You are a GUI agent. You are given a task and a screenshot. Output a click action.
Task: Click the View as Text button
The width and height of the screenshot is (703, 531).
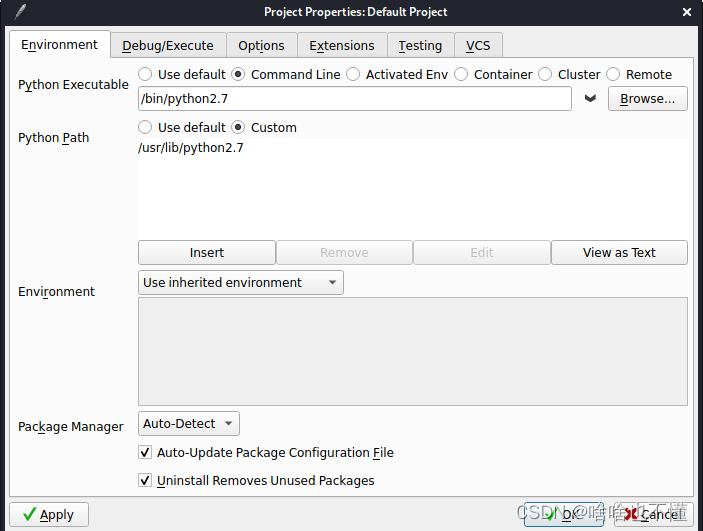pyautogui.click(x=619, y=252)
